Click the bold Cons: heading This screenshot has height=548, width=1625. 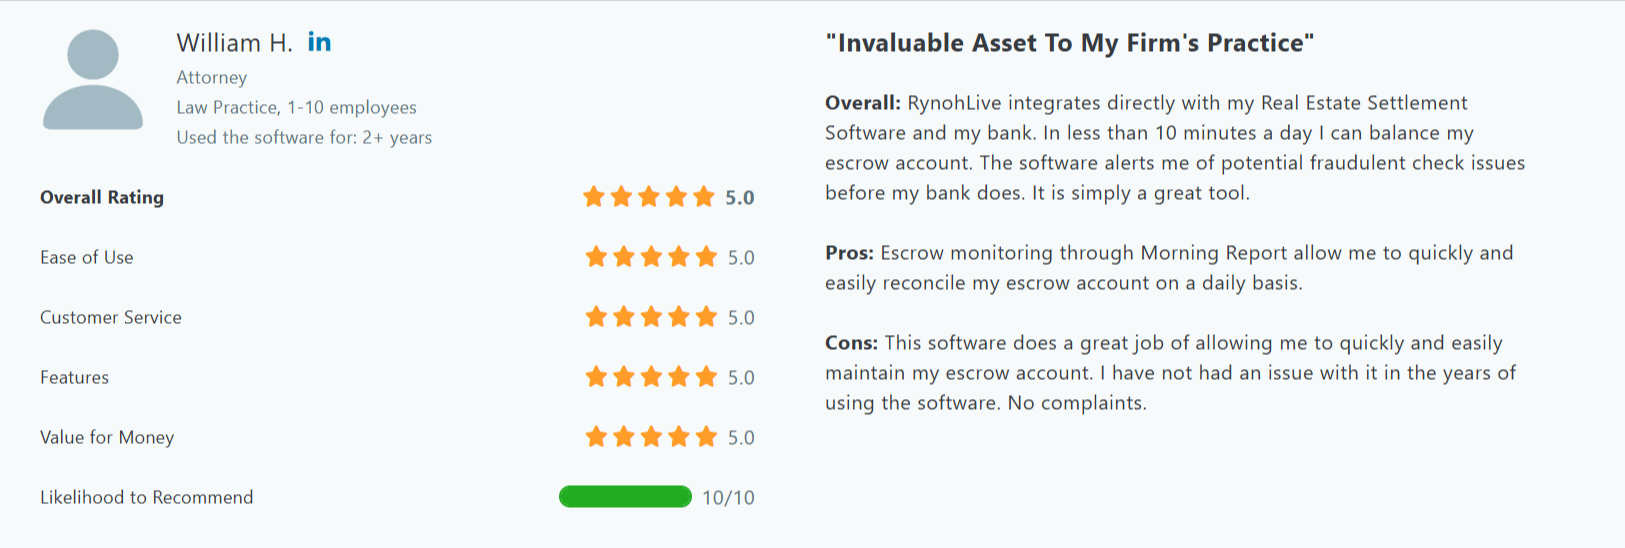851,343
